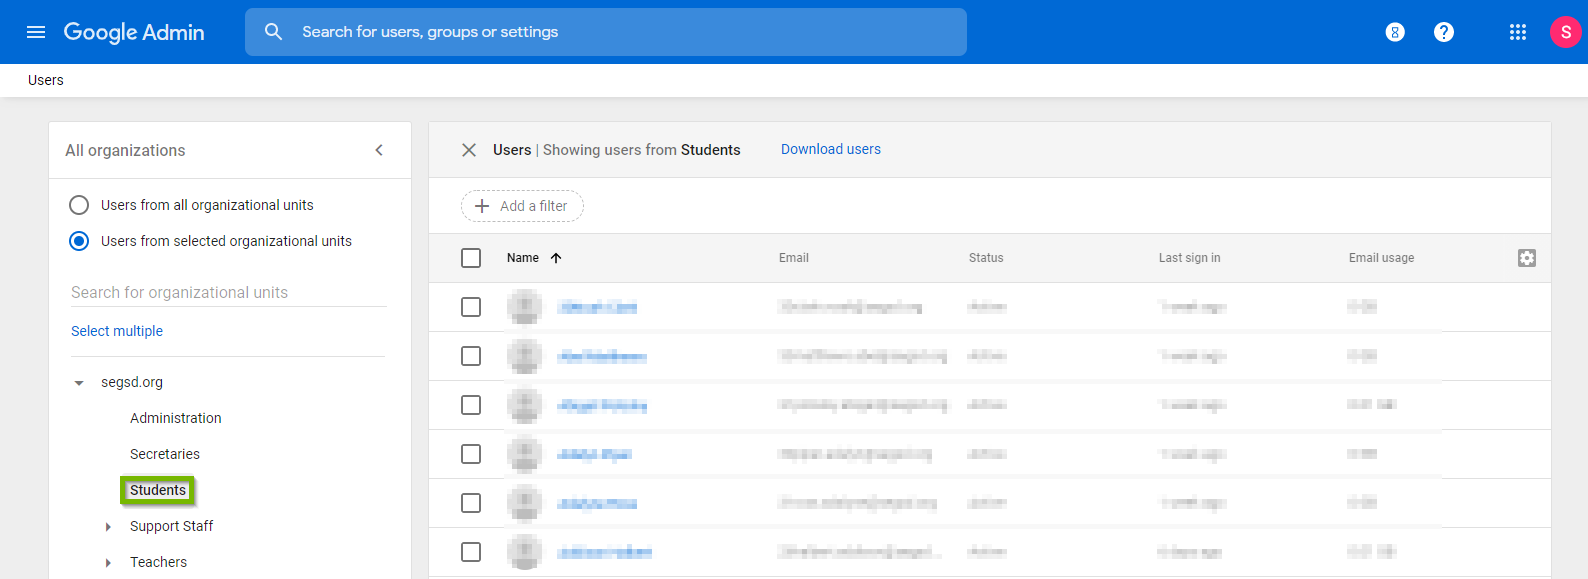Click the search magnifier icon
Screen dimensions: 1588x579
pos(273,32)
